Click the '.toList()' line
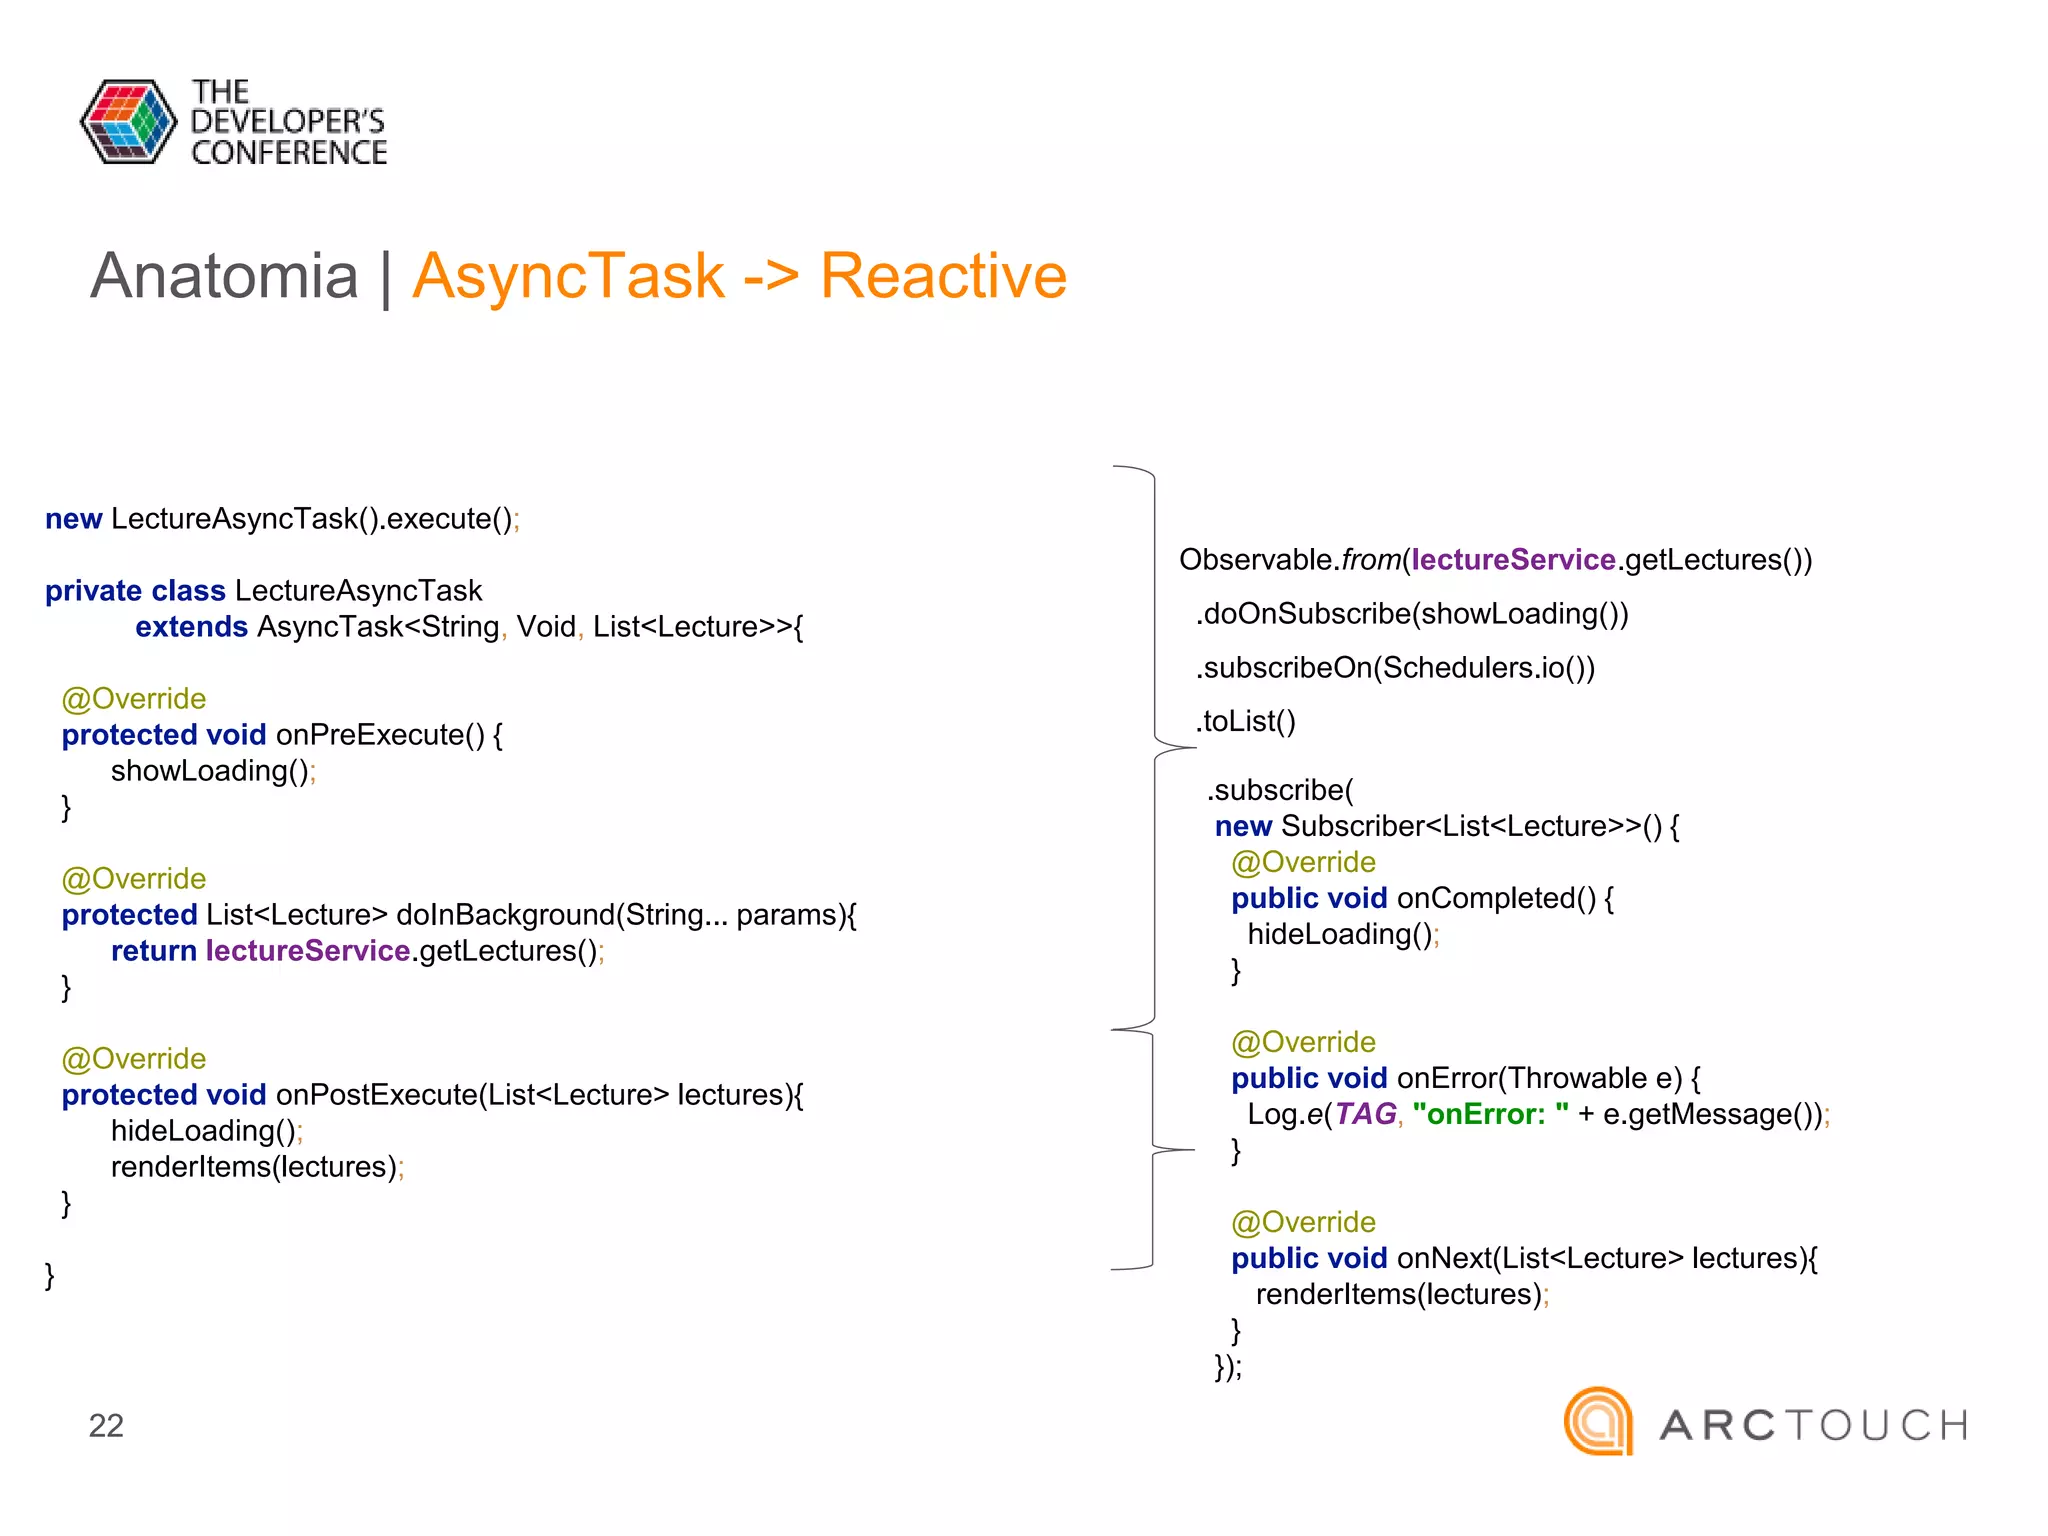 1246,722
